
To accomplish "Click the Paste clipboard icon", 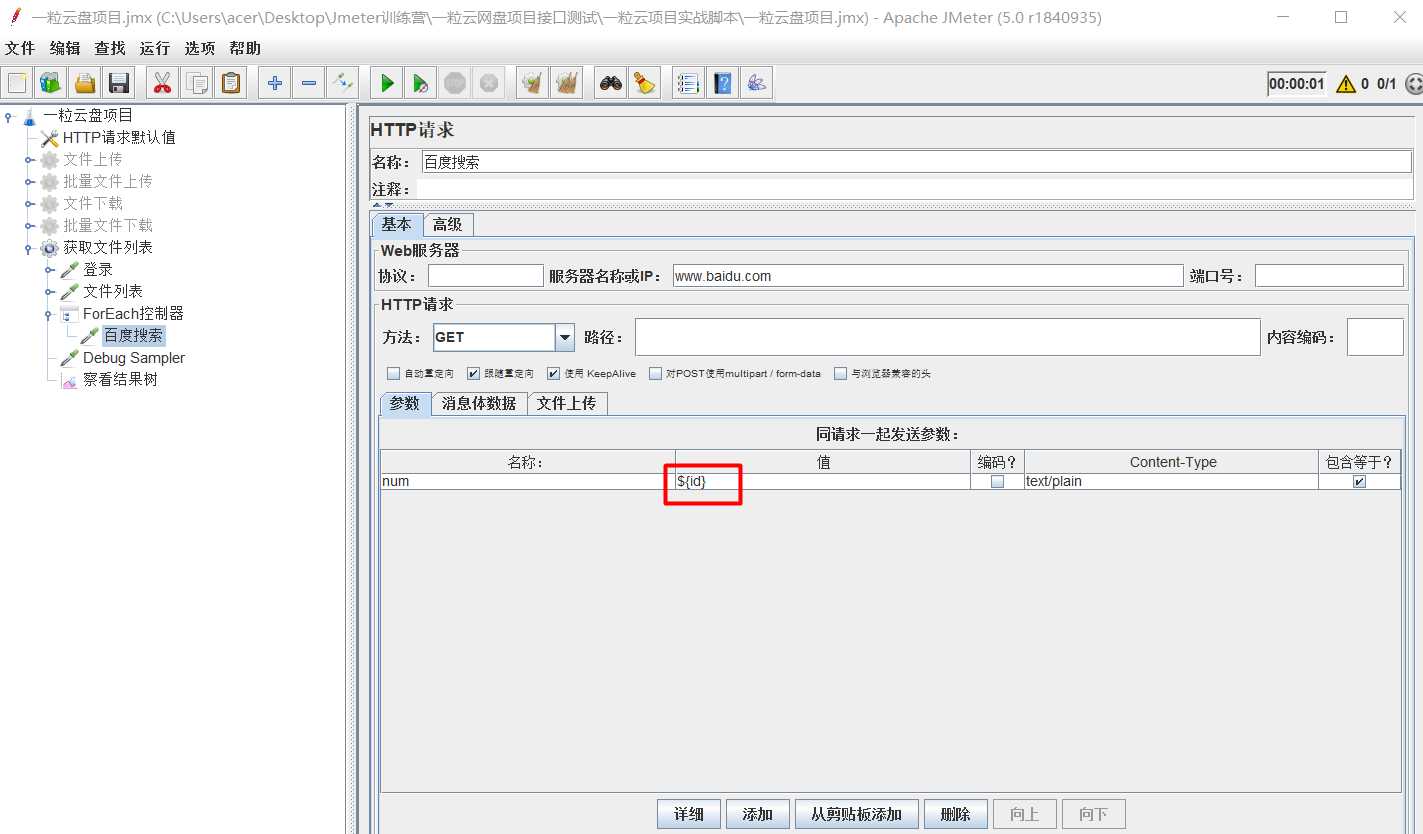I will pos(231,83).
